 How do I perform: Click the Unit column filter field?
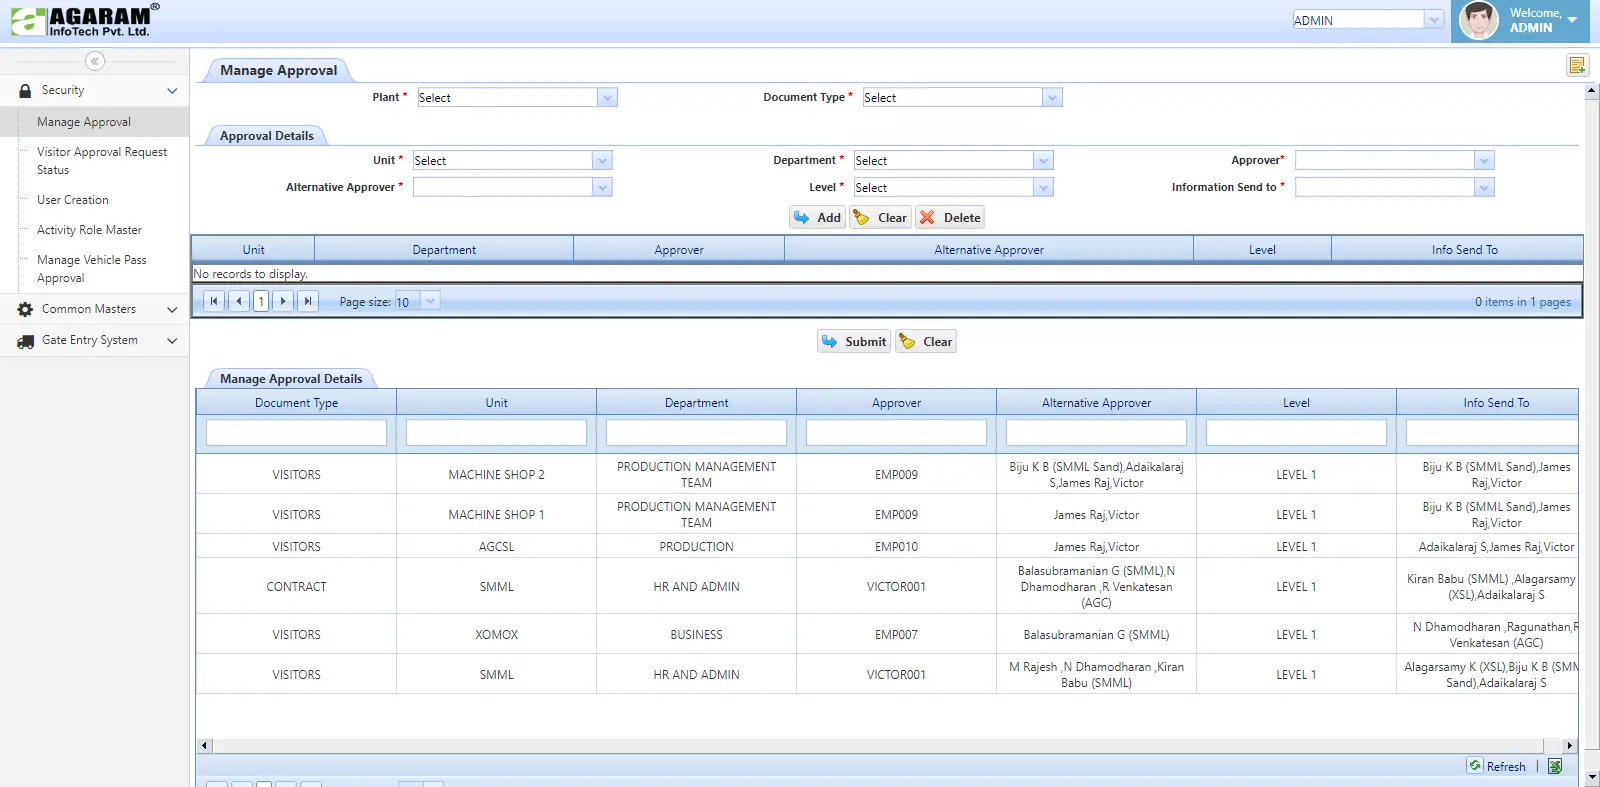(x=496, y=432)
